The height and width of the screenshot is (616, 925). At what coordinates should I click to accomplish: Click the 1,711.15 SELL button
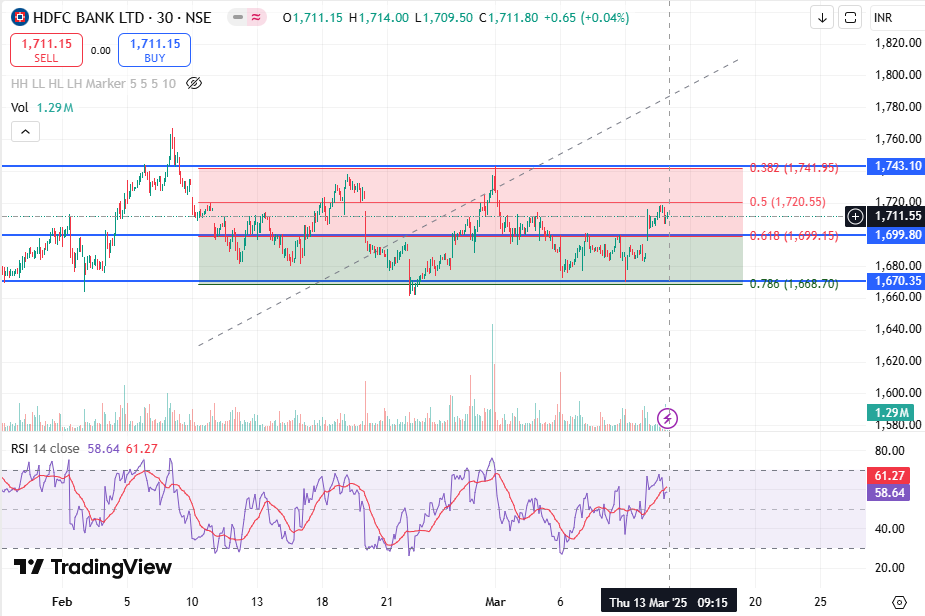click(x=47, y=50)
